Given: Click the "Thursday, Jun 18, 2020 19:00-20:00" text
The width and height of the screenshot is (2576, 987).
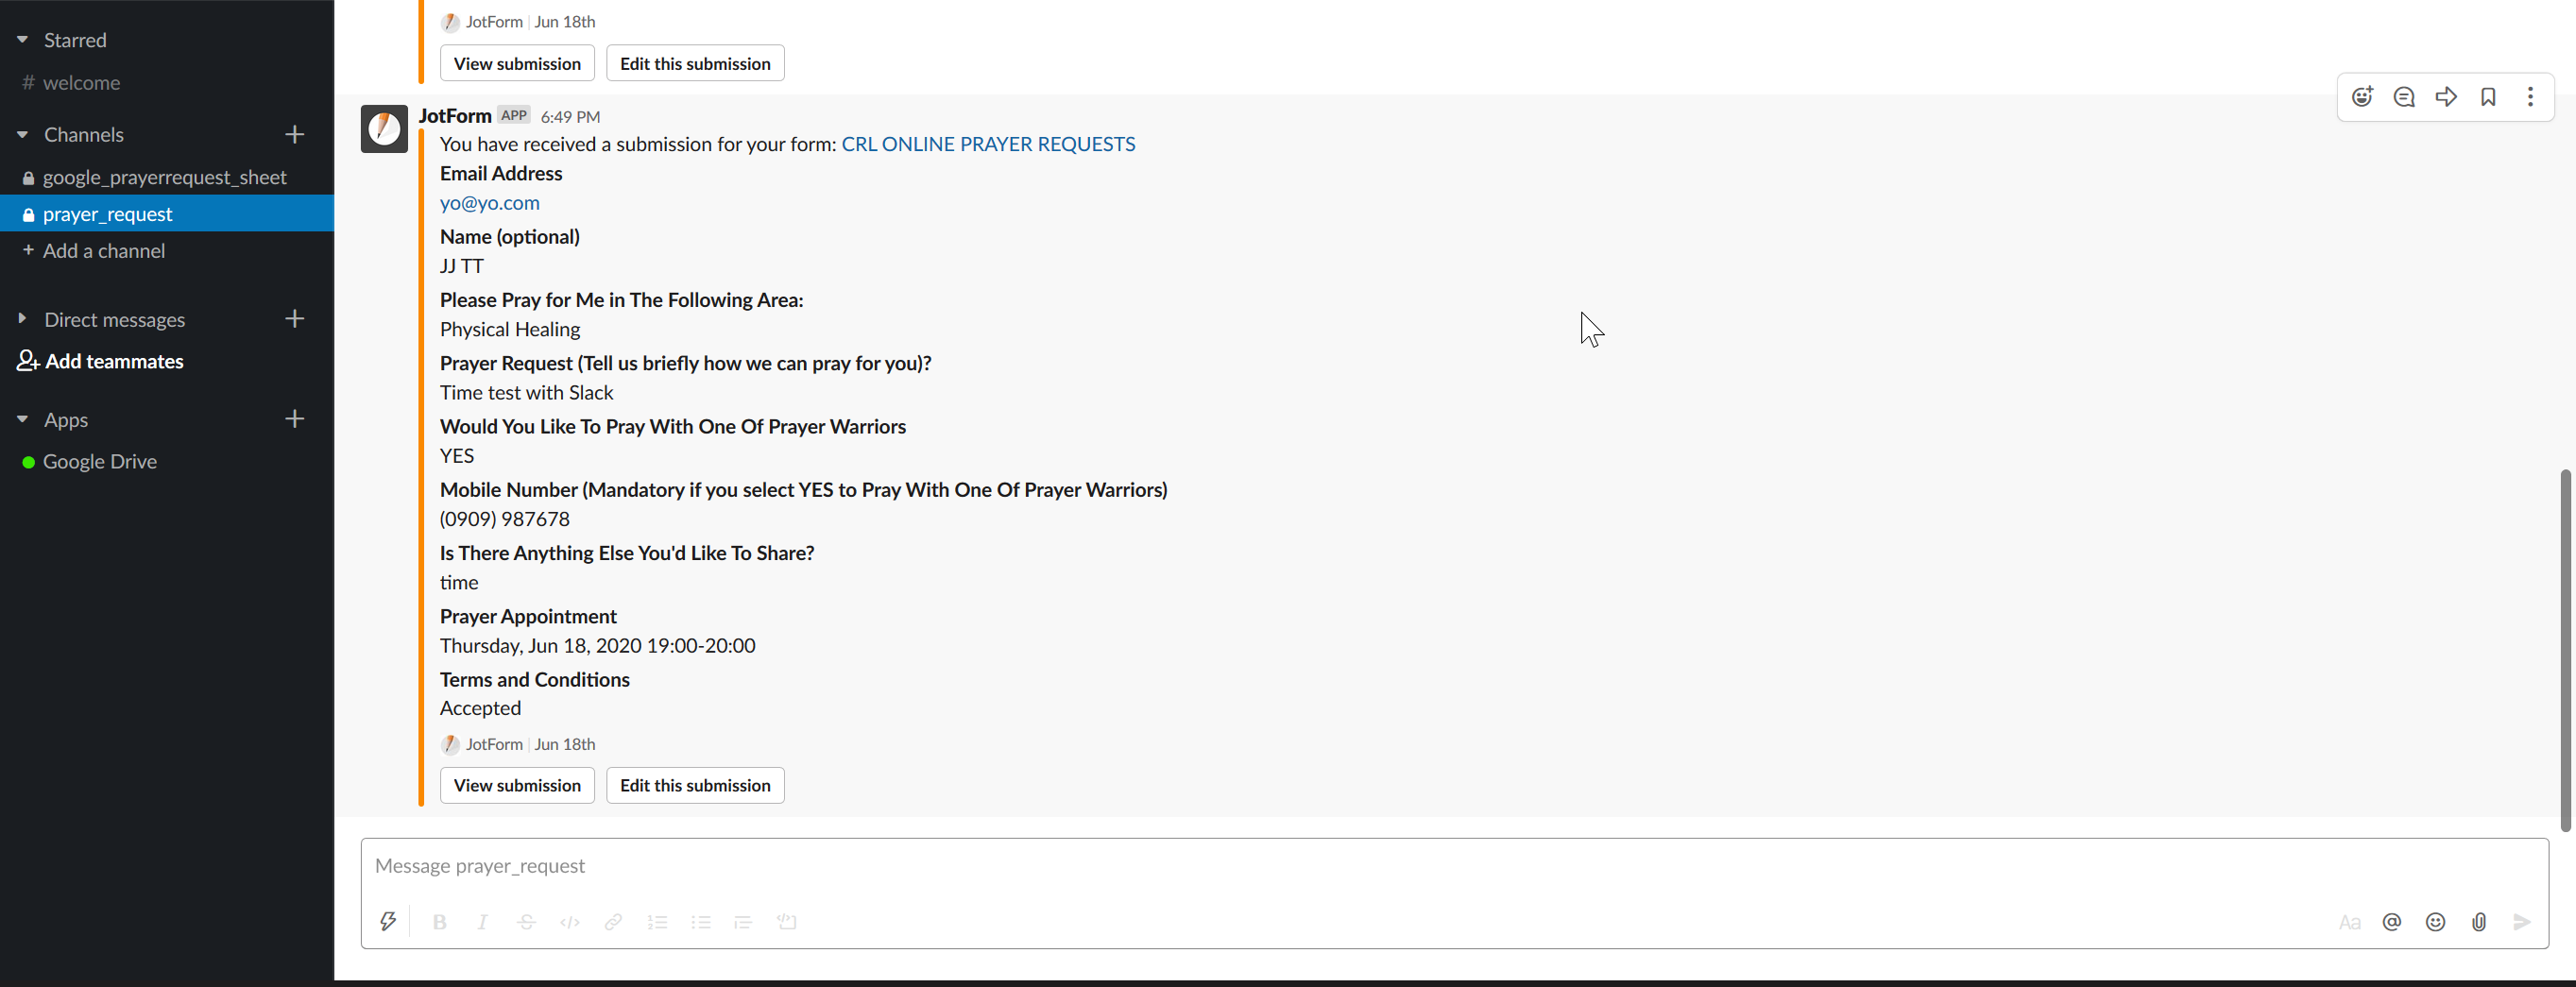Looking at the screenshot, I should tap(598, 646).
